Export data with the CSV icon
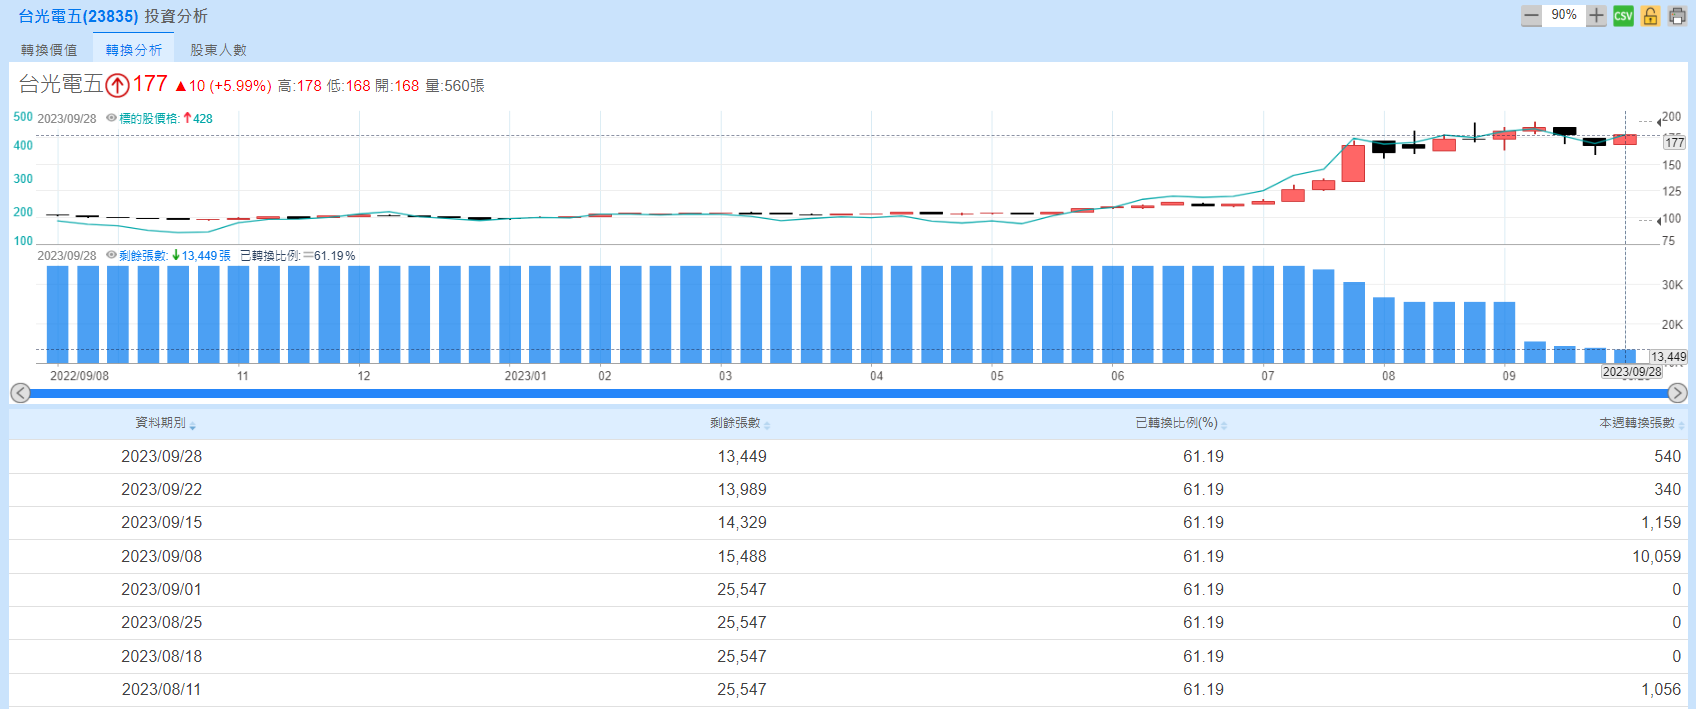Screen dimensions: 1696x709 pos(1623,16)
